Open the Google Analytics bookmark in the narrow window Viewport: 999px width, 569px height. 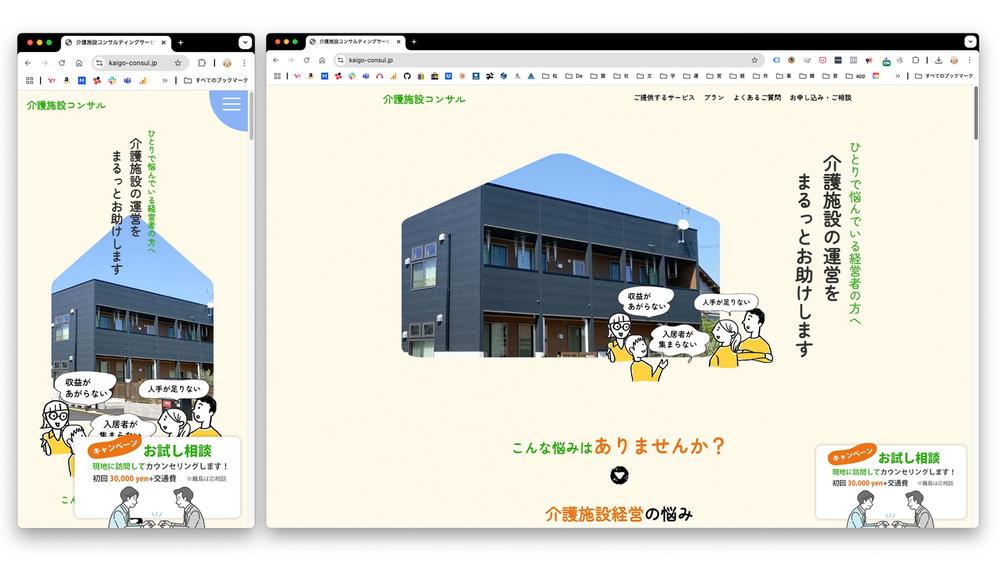tap(143, 80)
